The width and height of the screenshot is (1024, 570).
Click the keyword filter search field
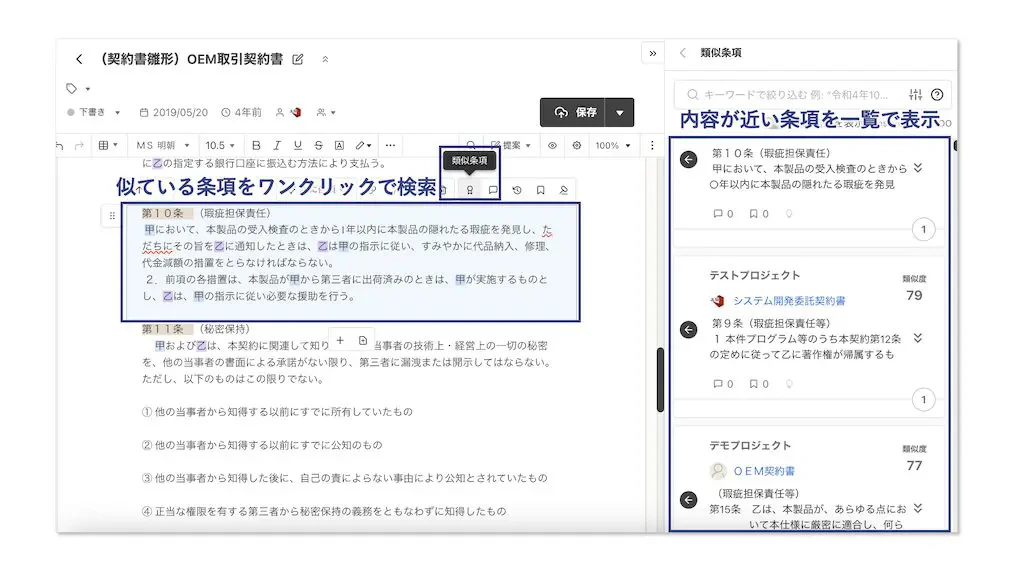(x=797, y=95)
